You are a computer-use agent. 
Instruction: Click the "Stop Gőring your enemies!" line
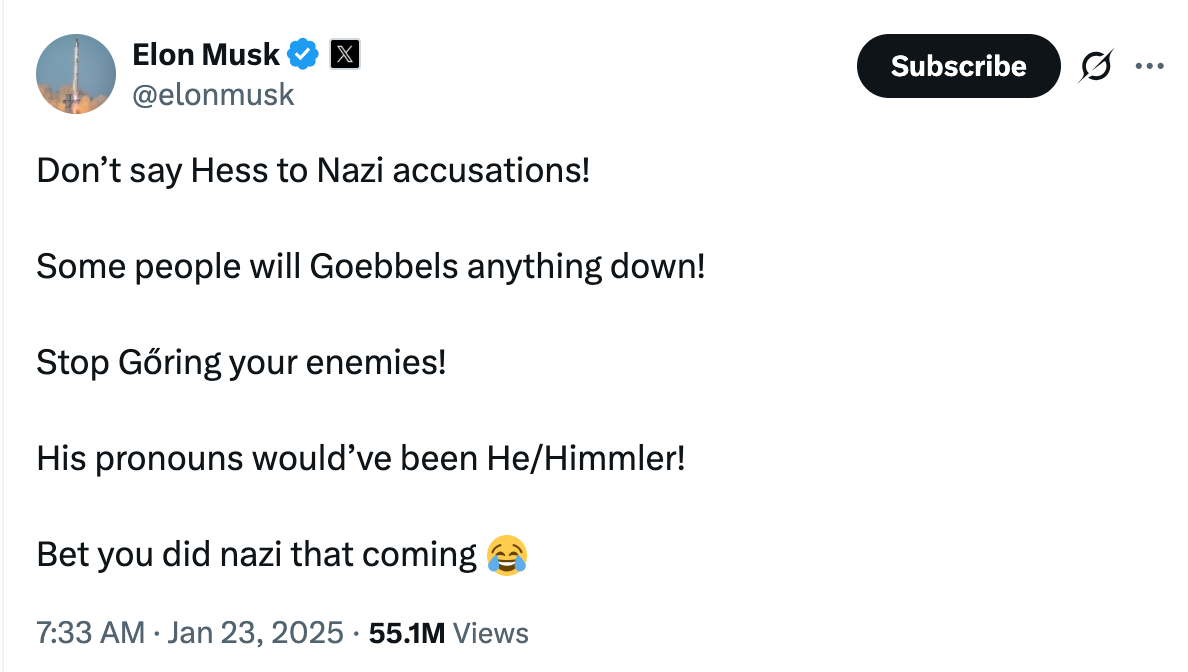coord(240,362)
